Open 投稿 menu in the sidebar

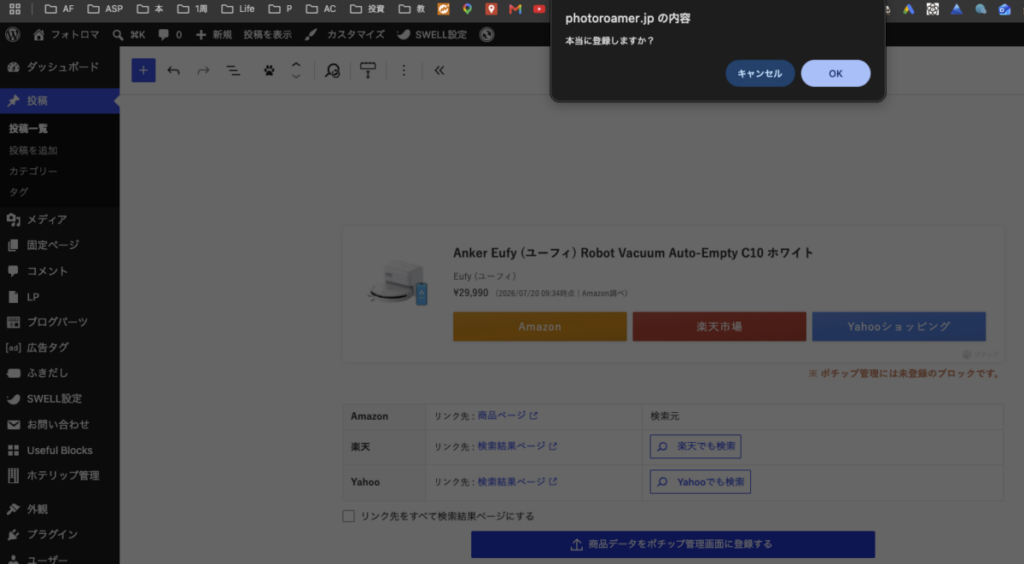(x=59, y=101)
